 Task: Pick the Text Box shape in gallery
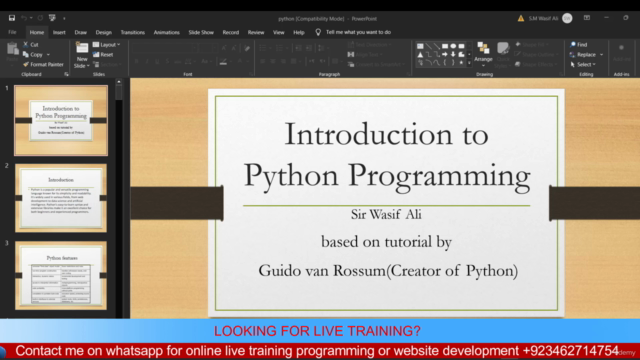pyautogui.click(x=420, y=46)
